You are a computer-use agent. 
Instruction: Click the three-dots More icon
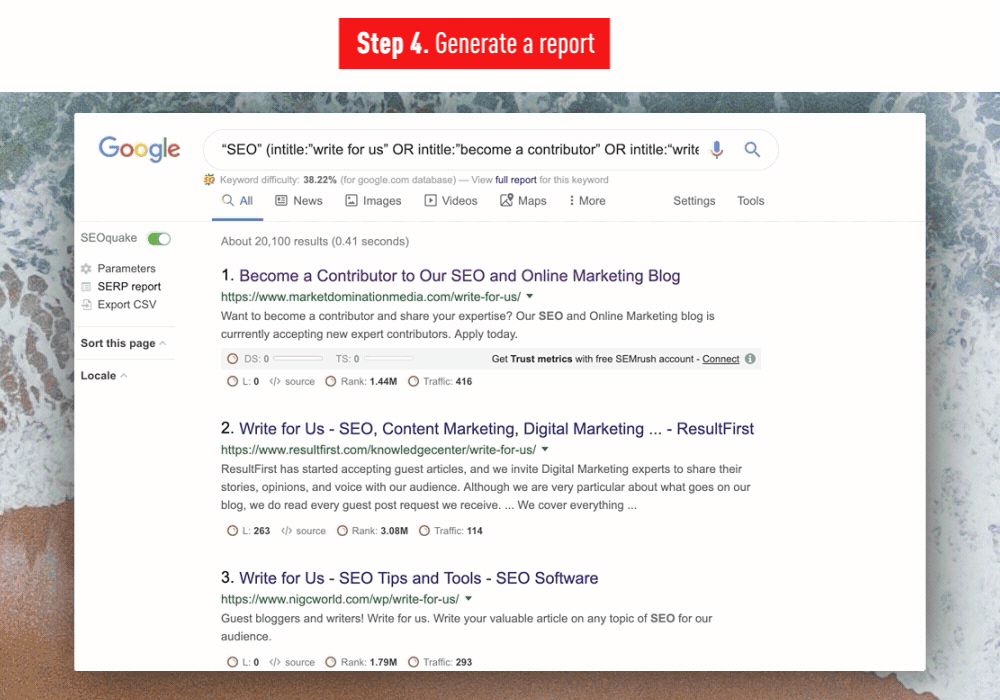tap(571, 201)
